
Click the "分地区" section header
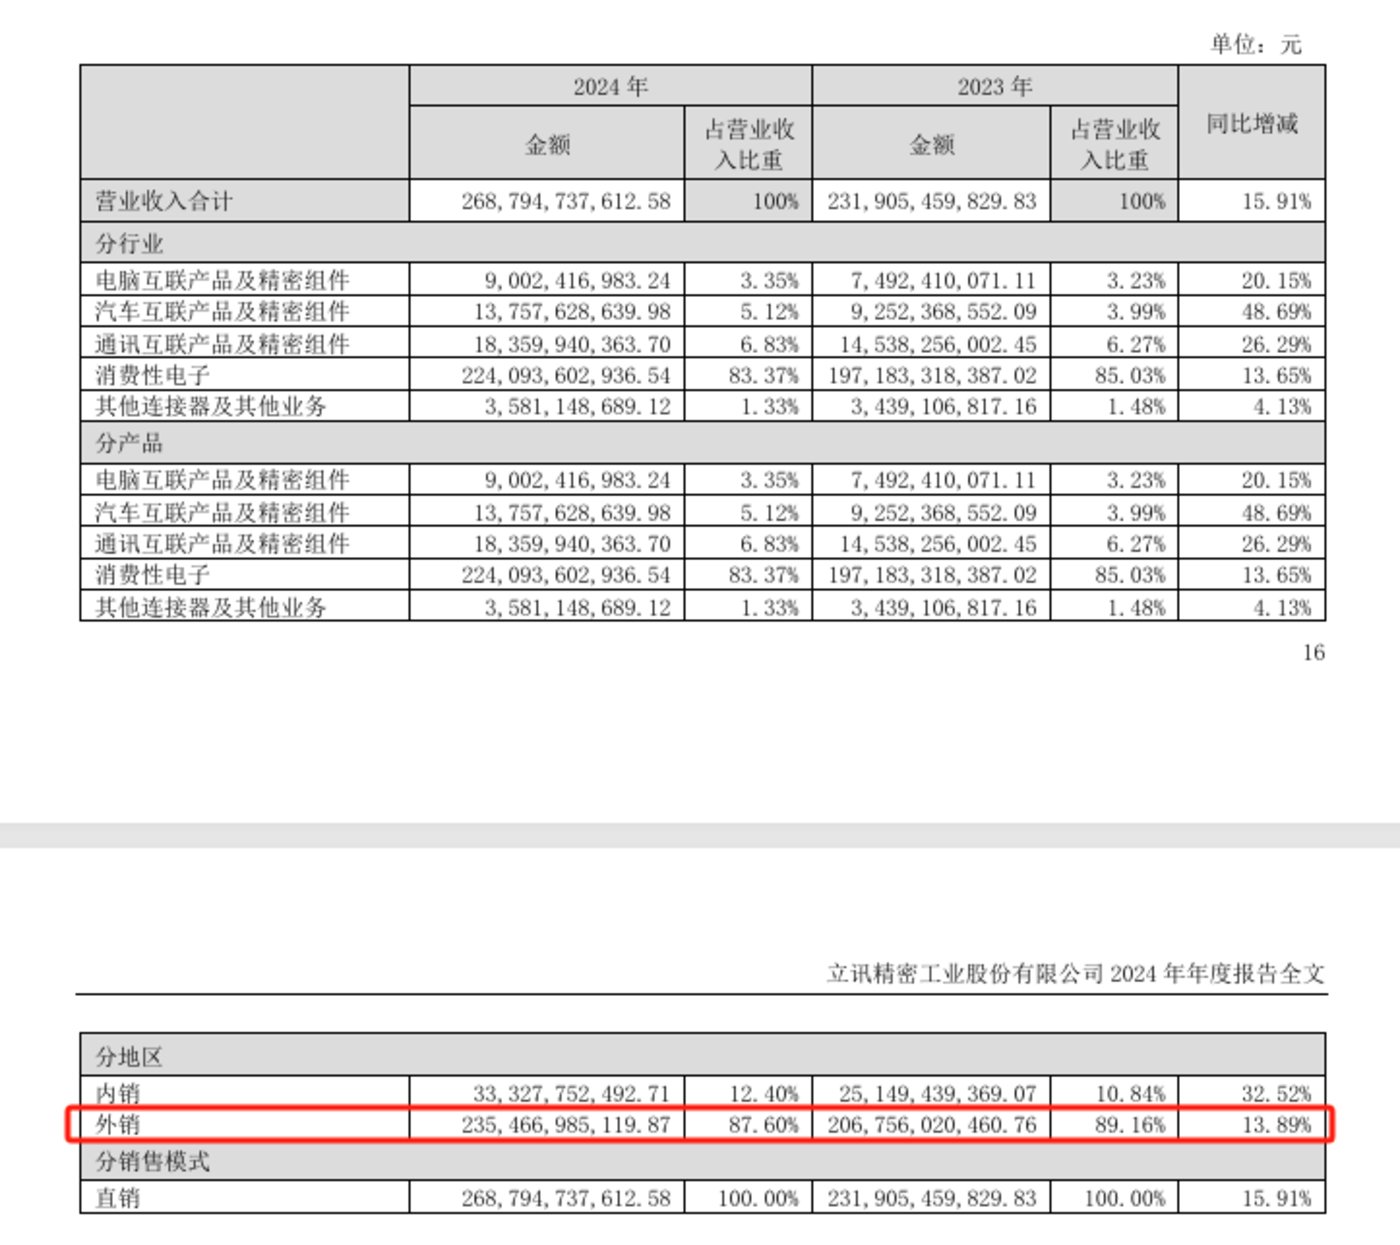[129, 1056]
